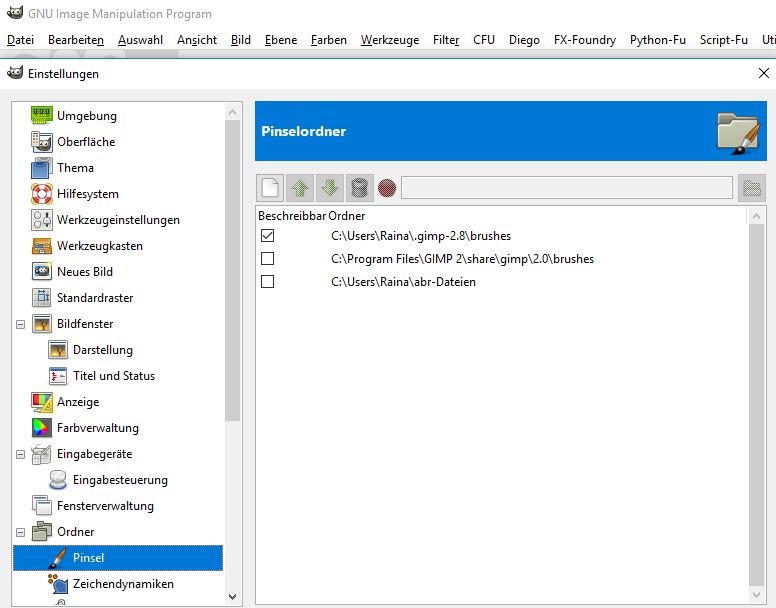Click the Oberfläche icon

coord(42,141)
